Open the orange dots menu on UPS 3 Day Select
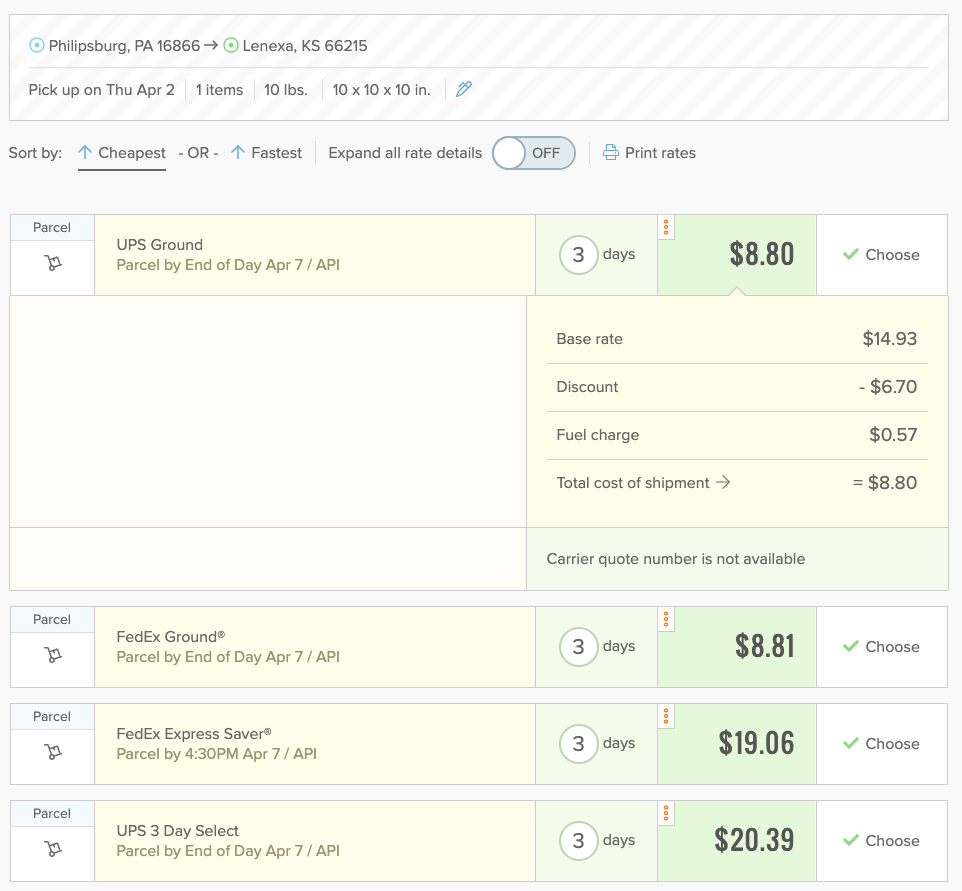 tap(666, 813)
